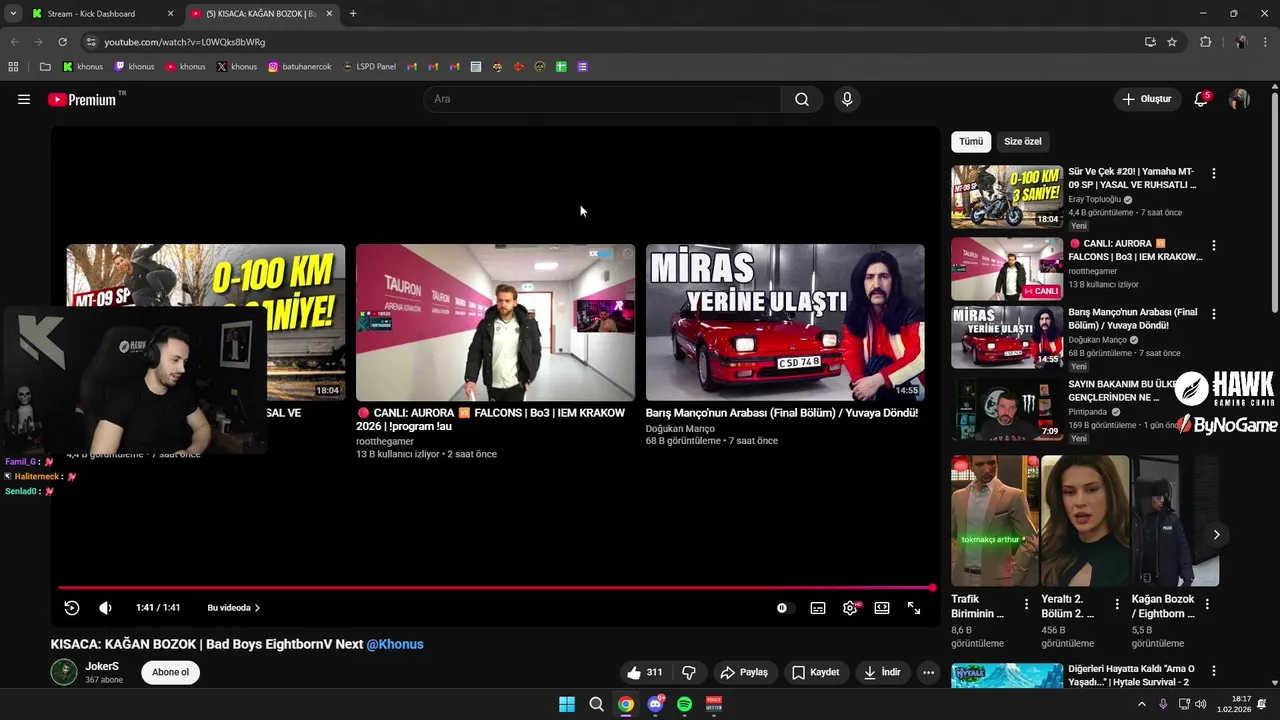1280x720 pixels.
Task: Open options for the Trafik Biriminin short
Action: [x=1026, y=604]
